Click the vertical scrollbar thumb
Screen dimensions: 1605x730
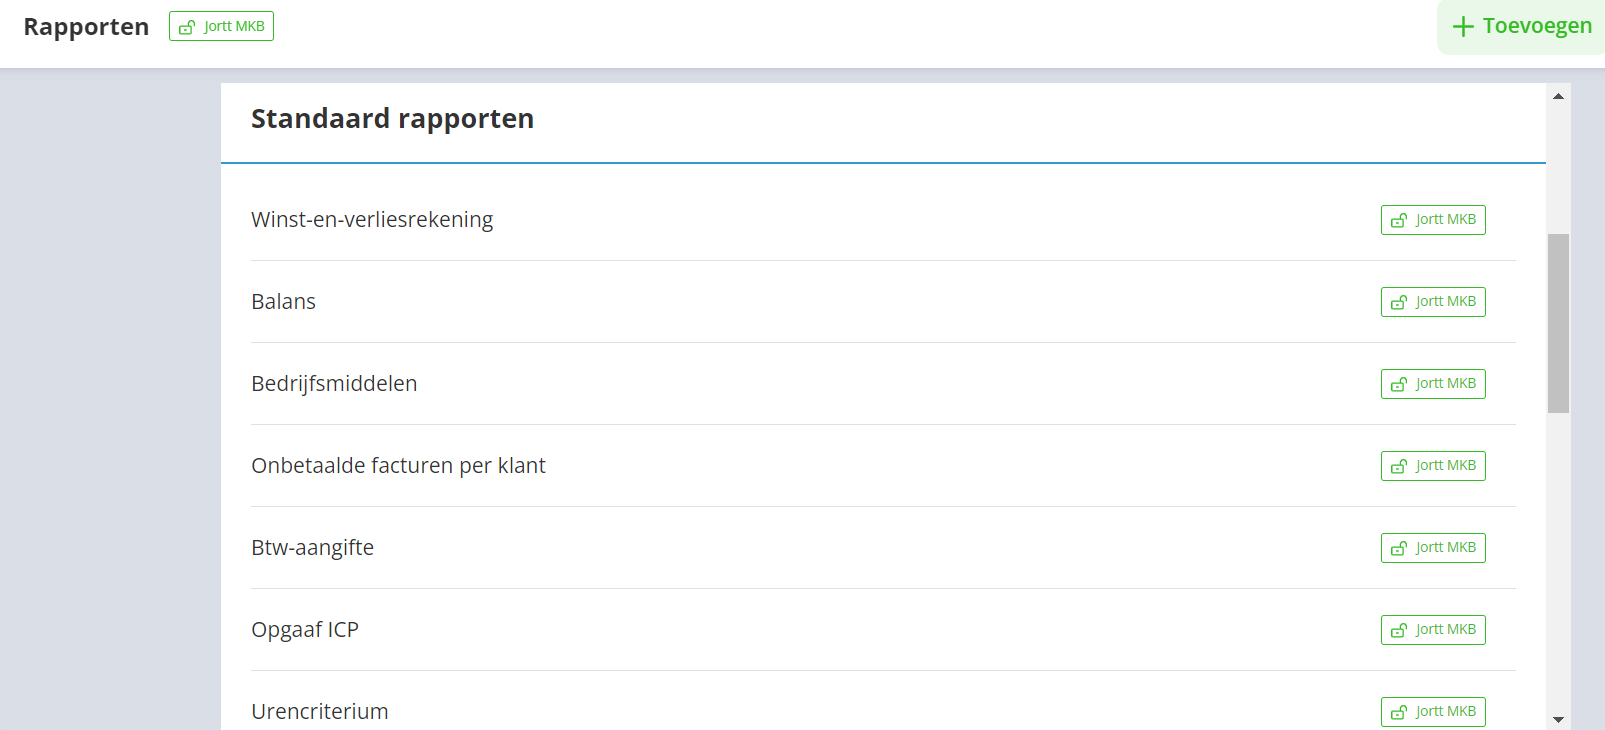pyautogui.click(x=1558, y=323)
